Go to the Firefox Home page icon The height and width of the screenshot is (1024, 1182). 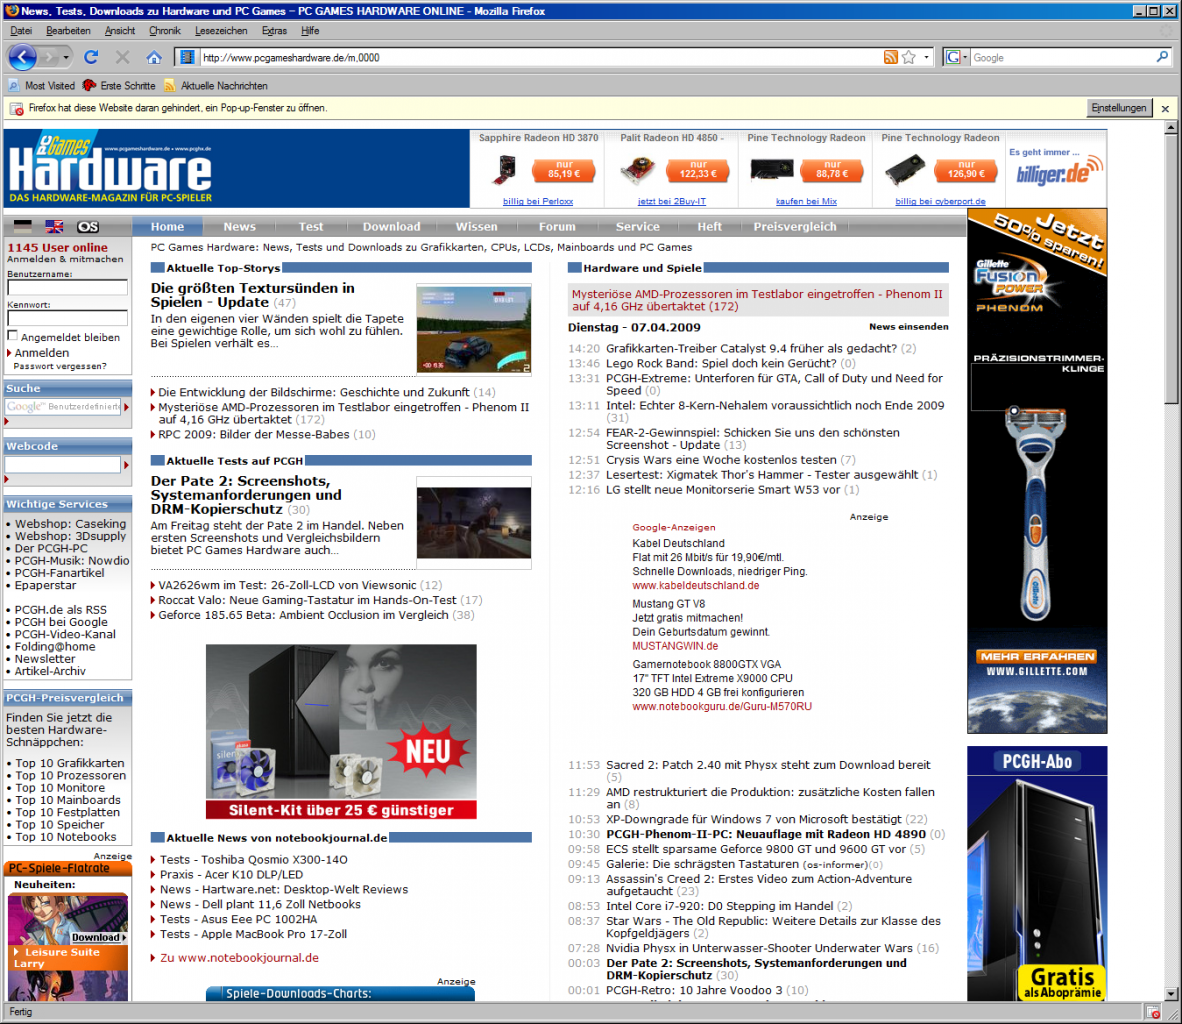(154, 57)
